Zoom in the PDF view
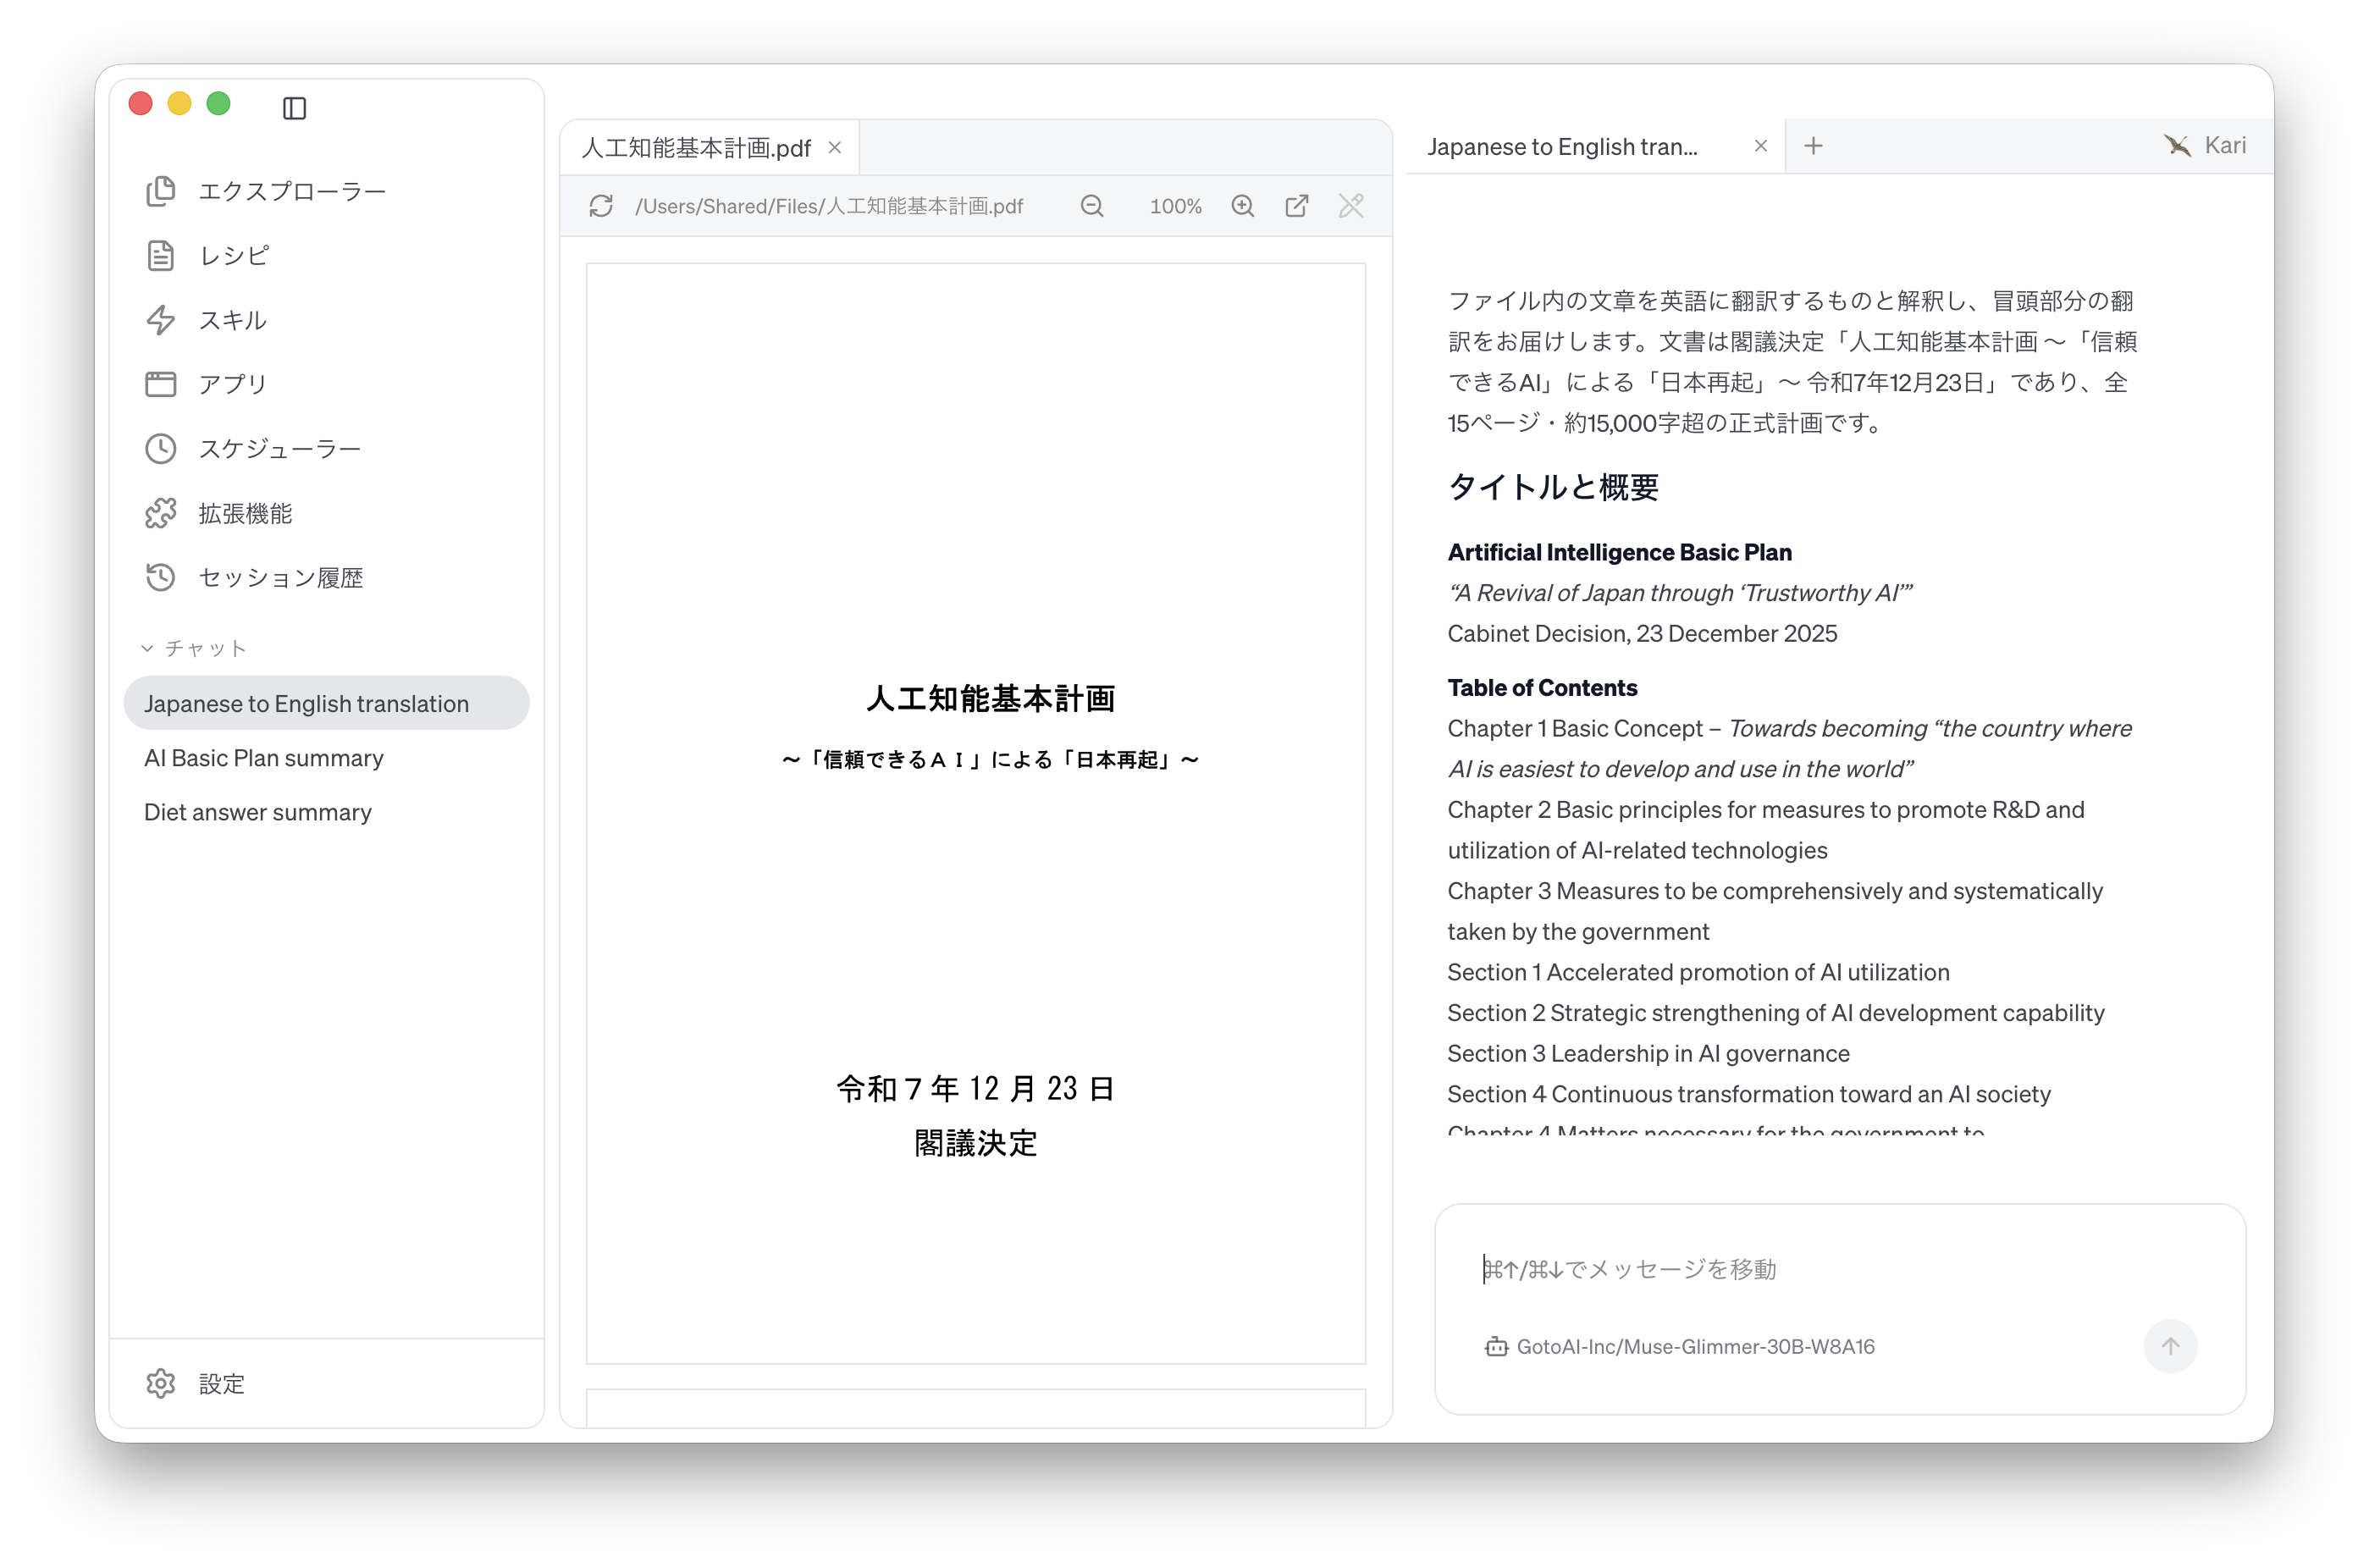Screen dimensions: 2369x1568 pyautogui.click(x=1243, y=206)
